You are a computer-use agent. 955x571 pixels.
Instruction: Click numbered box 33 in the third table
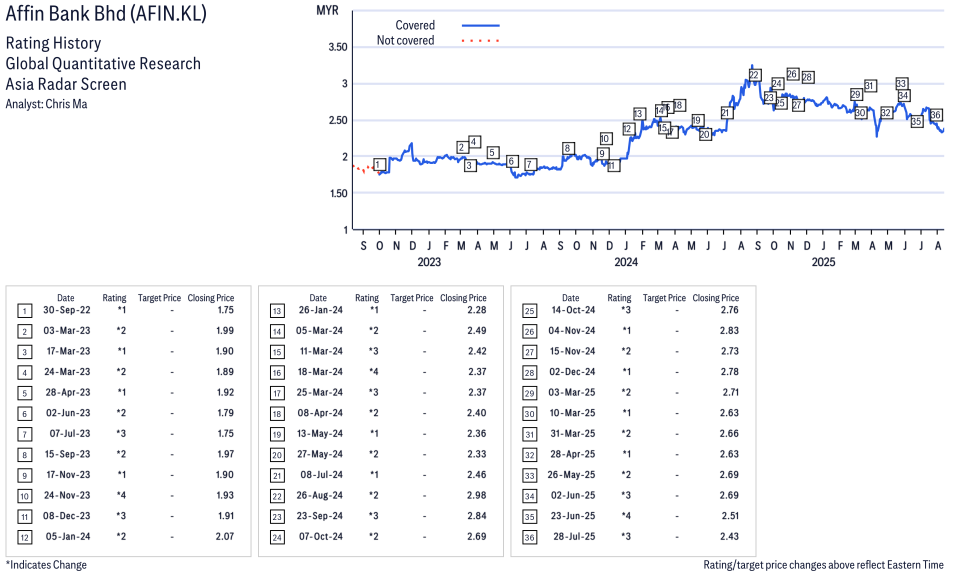click(x=530, y=475)
